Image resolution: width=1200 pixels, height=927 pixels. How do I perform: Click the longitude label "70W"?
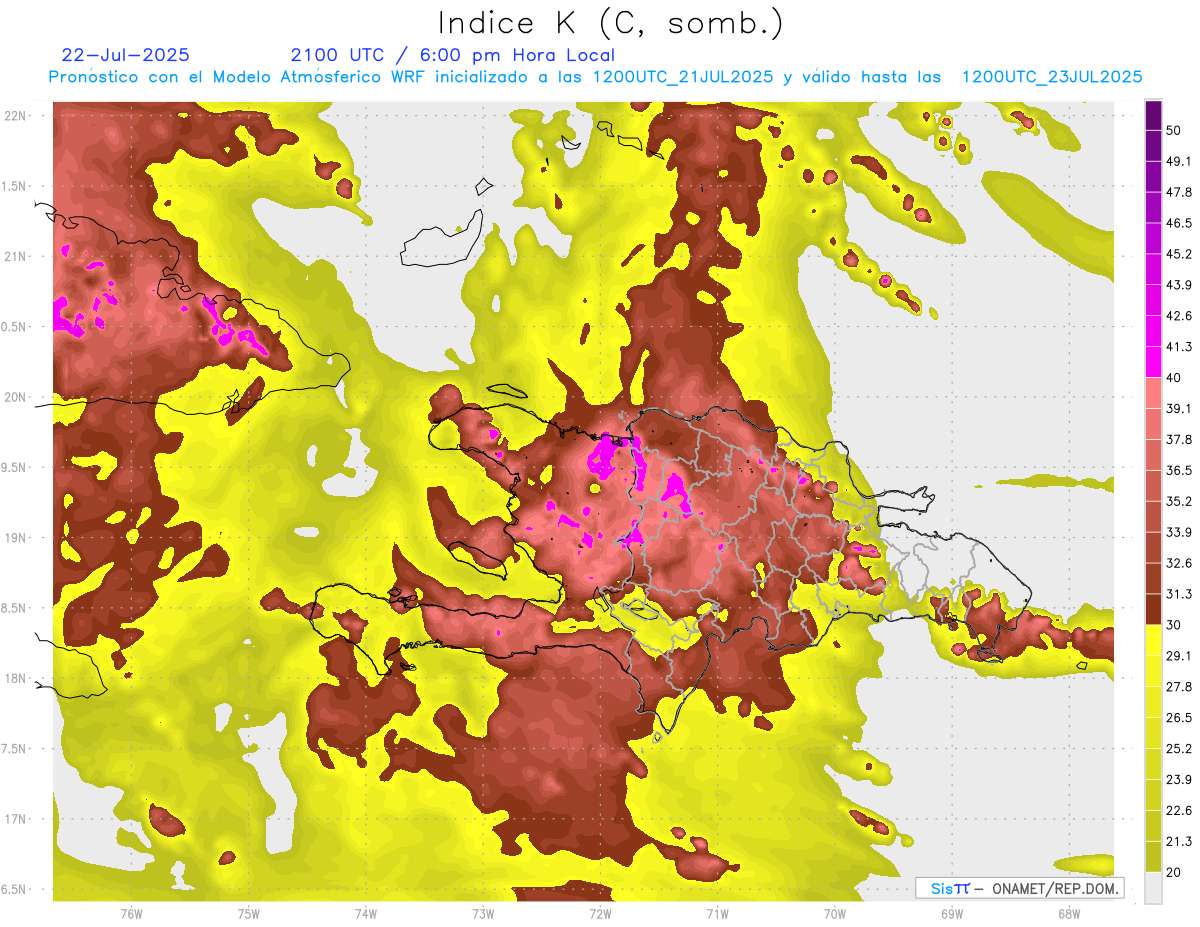tap(834, 914)
